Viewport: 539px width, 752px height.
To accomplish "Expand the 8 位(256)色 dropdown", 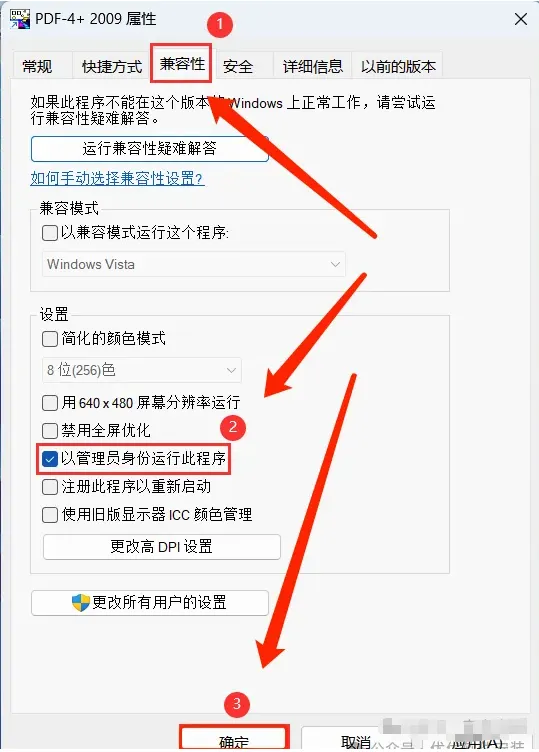I will (x=142, y=370).
